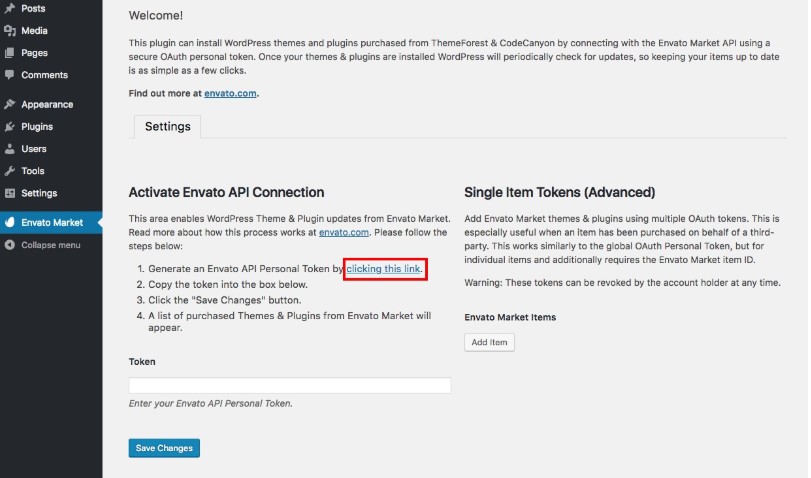The height and width of the screenshot is (478, 811).
Task: Click the Posts pin icon
Action: pos(10,8)
